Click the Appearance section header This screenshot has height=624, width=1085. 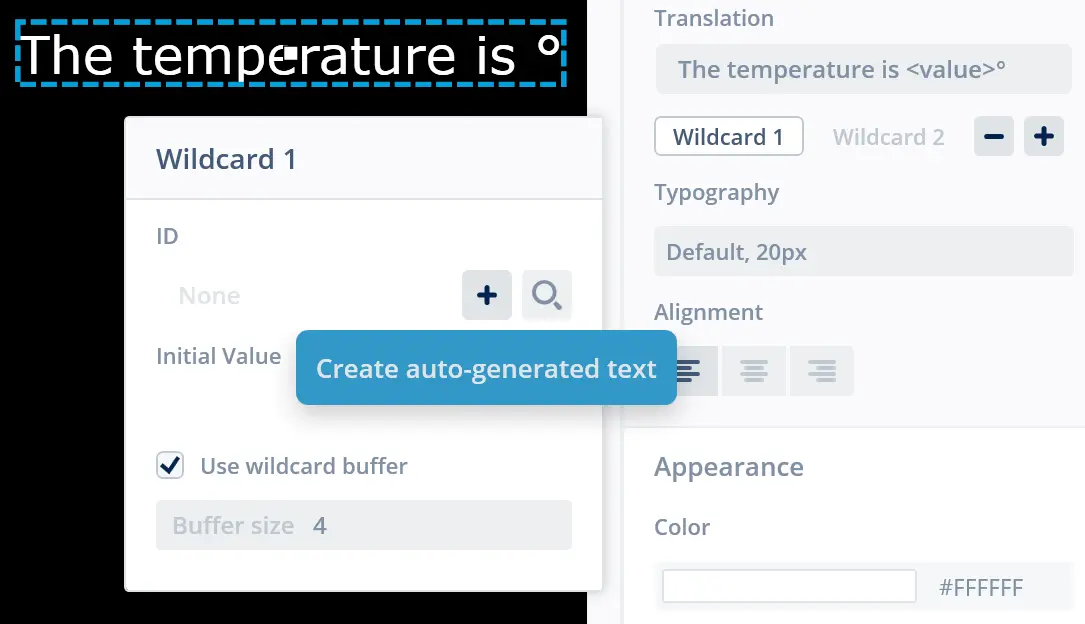(x=728, y=467)
